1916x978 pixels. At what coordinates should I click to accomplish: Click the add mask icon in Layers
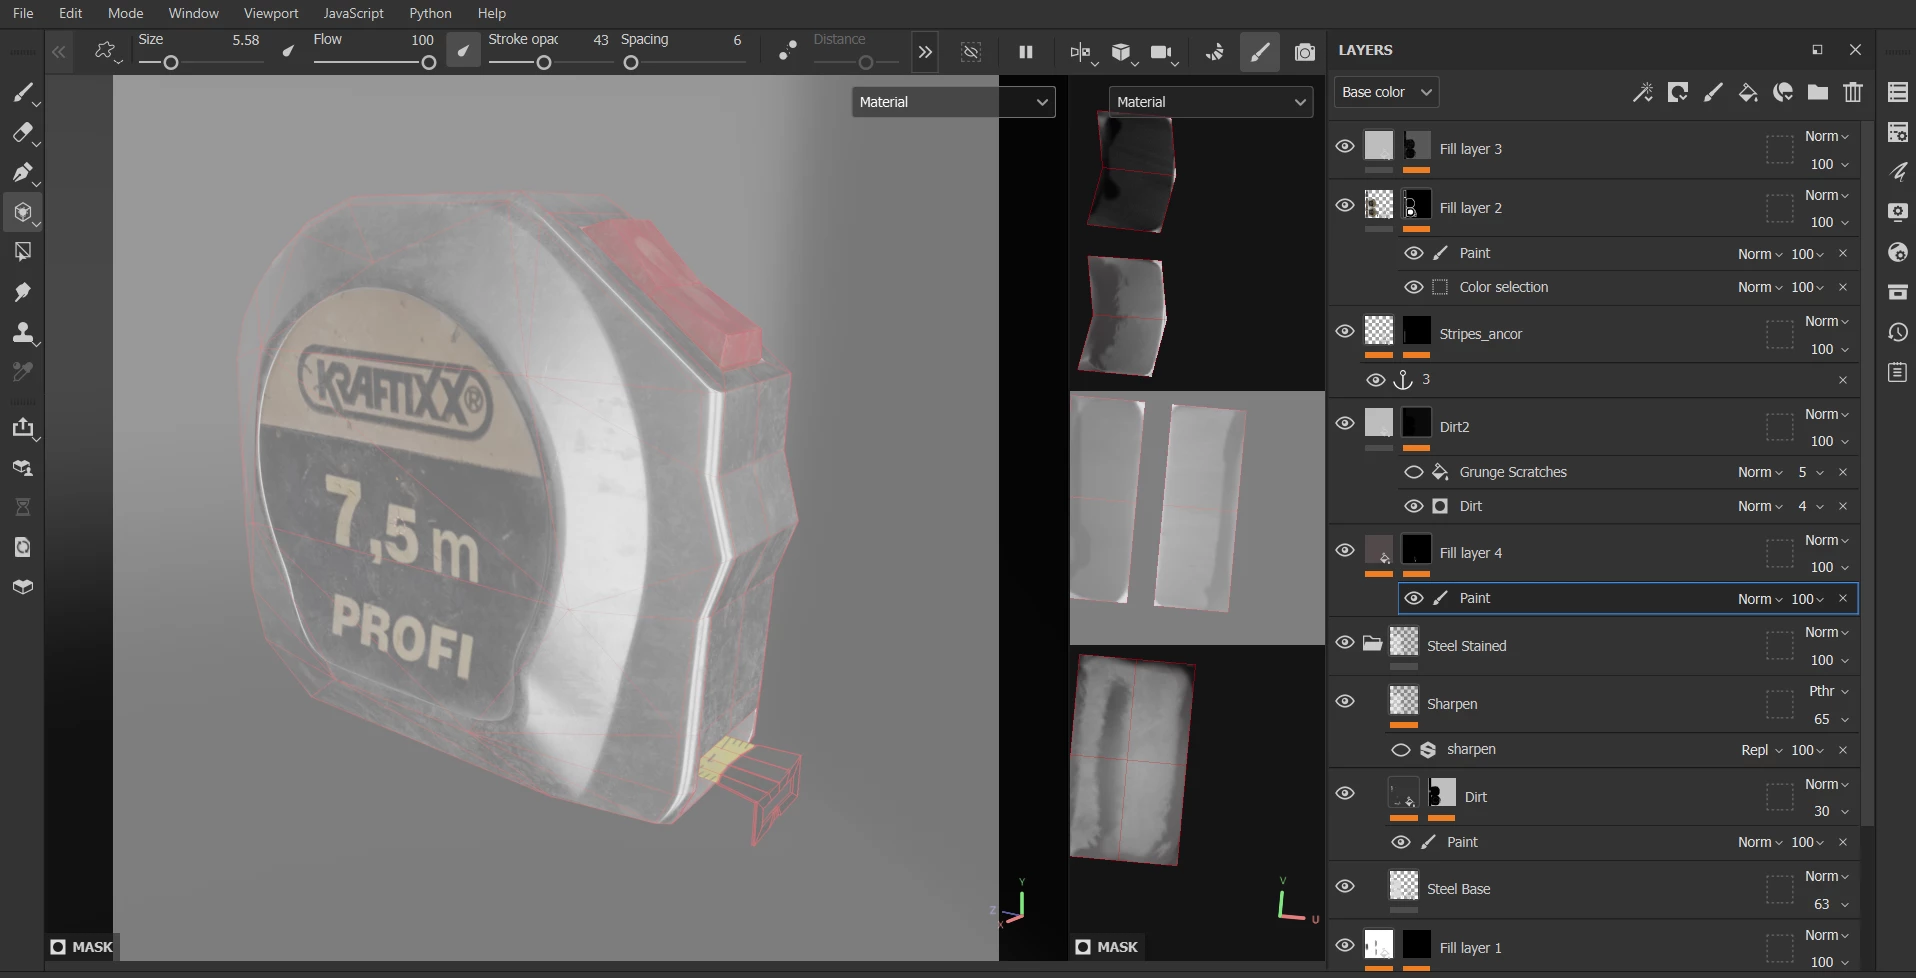1678,93
